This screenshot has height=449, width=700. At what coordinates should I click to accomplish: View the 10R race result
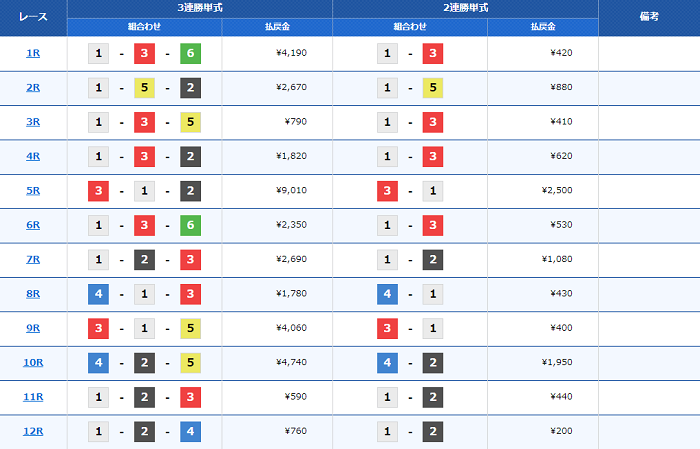(x=33, y=363)
